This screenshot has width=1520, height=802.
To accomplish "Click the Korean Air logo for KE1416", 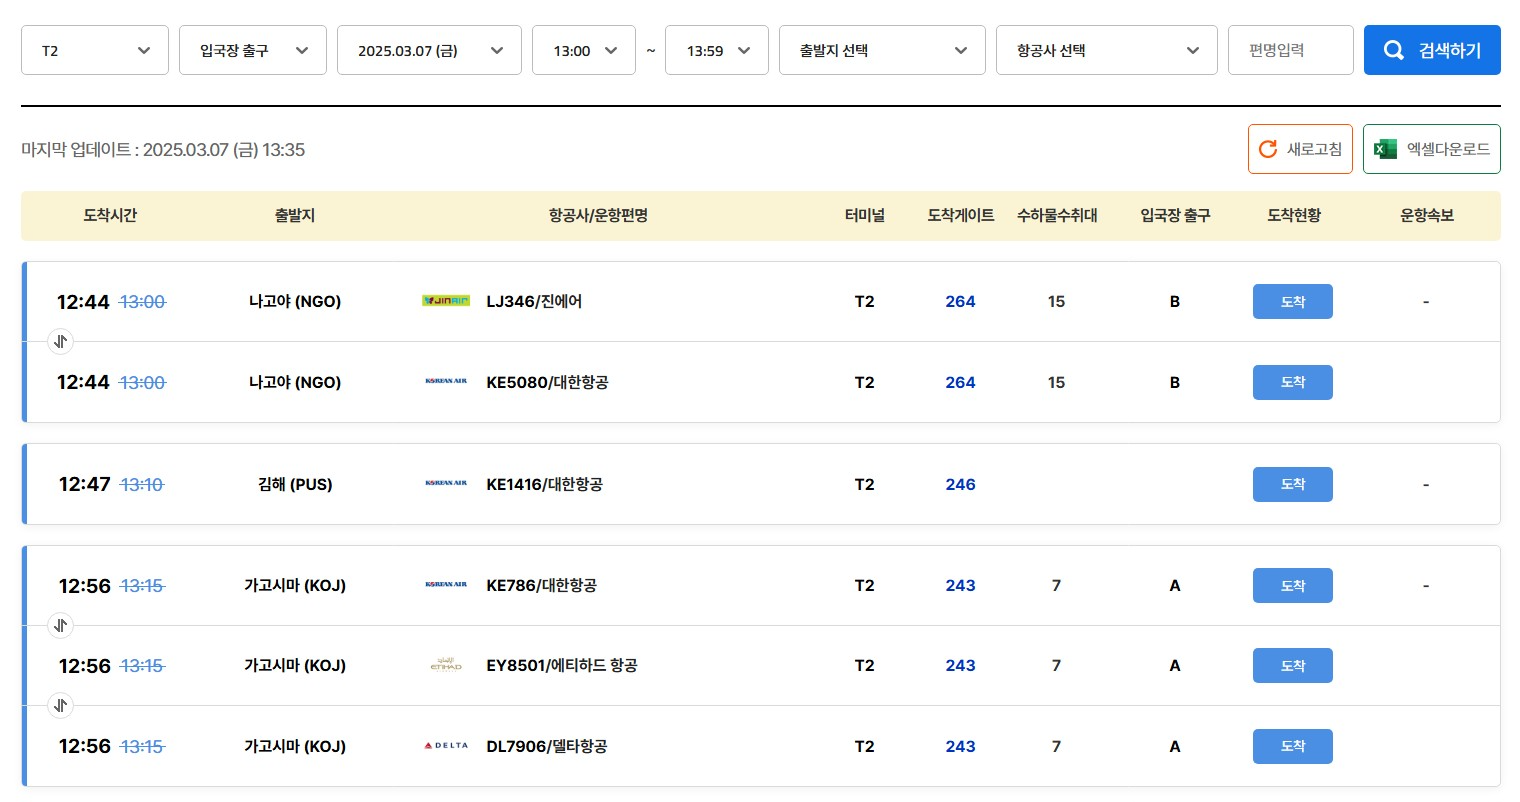I will [446, 484].
